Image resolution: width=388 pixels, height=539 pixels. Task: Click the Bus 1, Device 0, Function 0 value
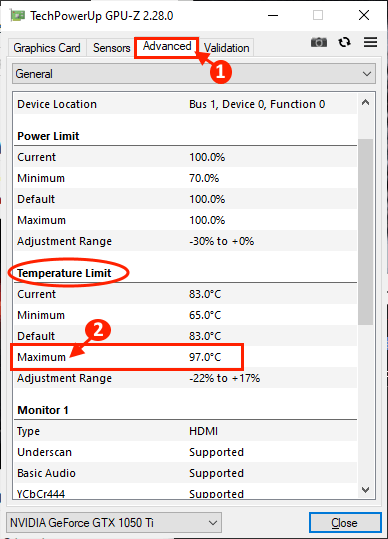pos(257,104)
